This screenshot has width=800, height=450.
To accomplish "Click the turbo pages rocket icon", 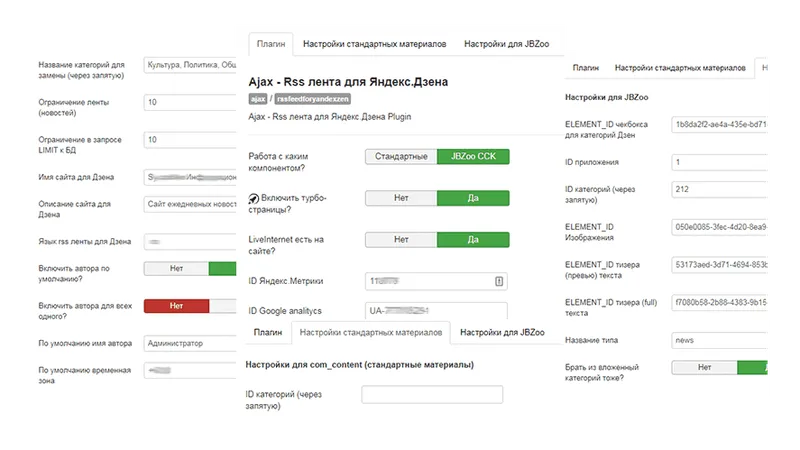I will (x=254, y=198).
